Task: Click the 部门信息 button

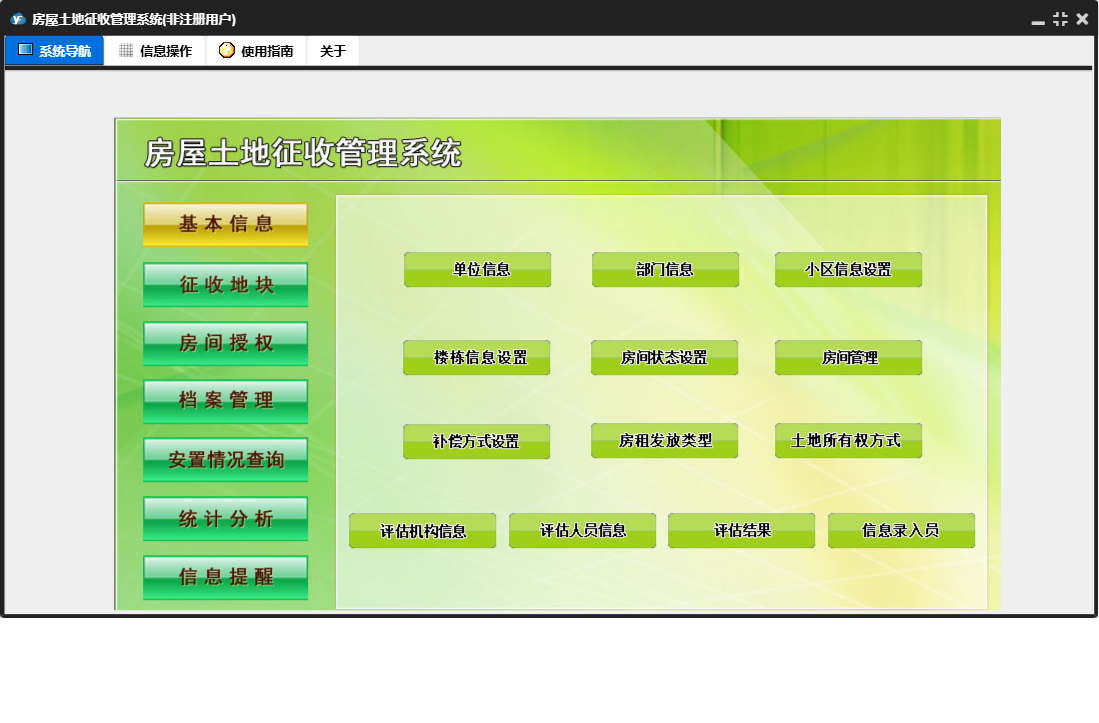Action: [x=665, y=270]
